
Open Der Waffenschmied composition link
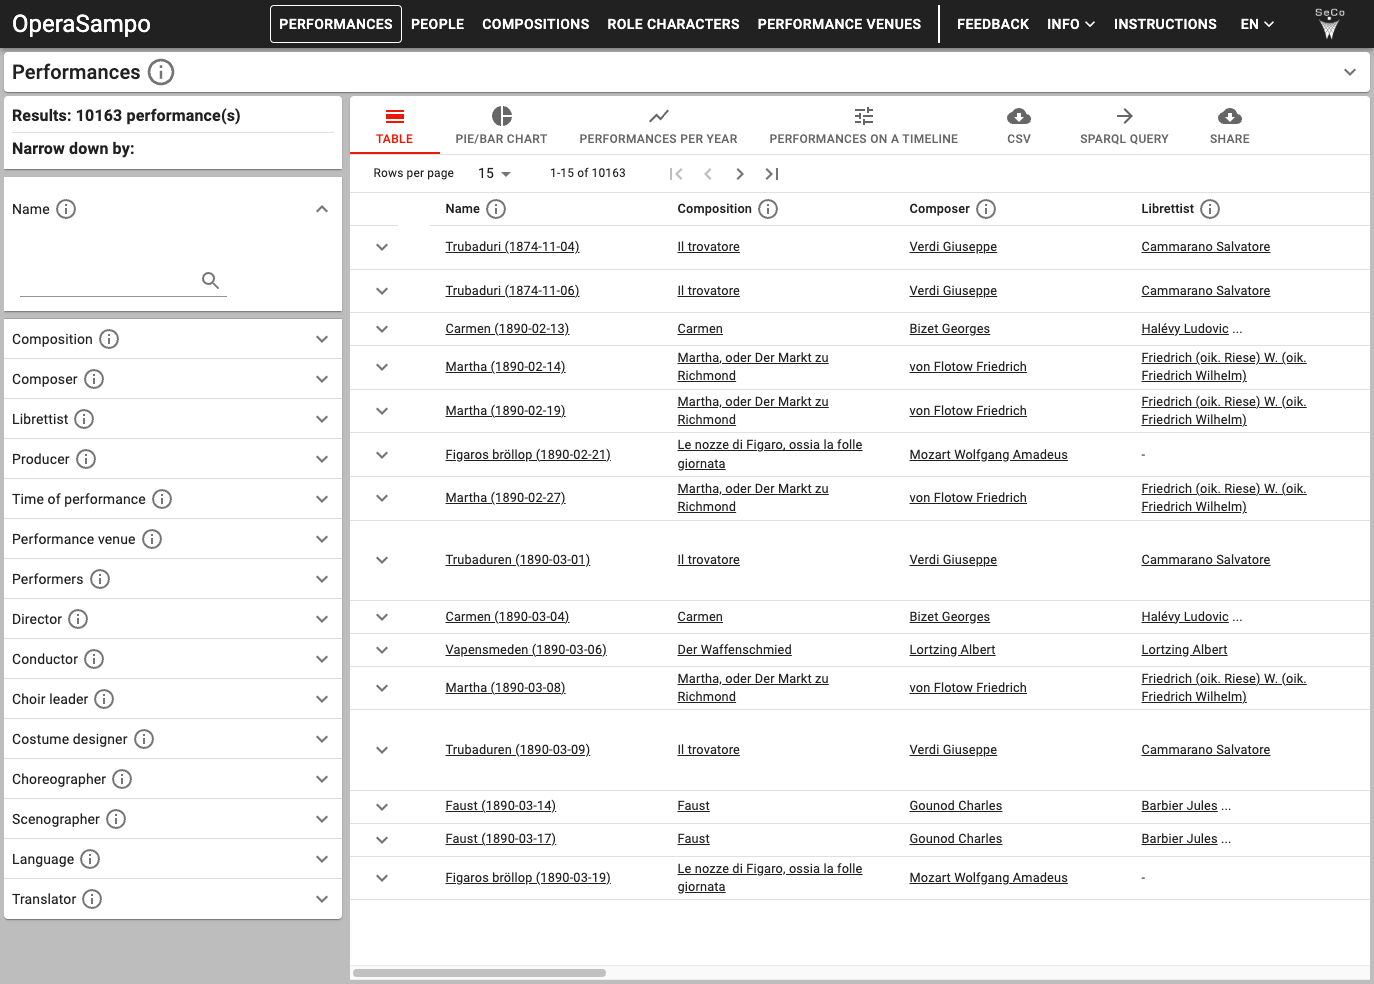pyautogui.click(x=734, y=650)
